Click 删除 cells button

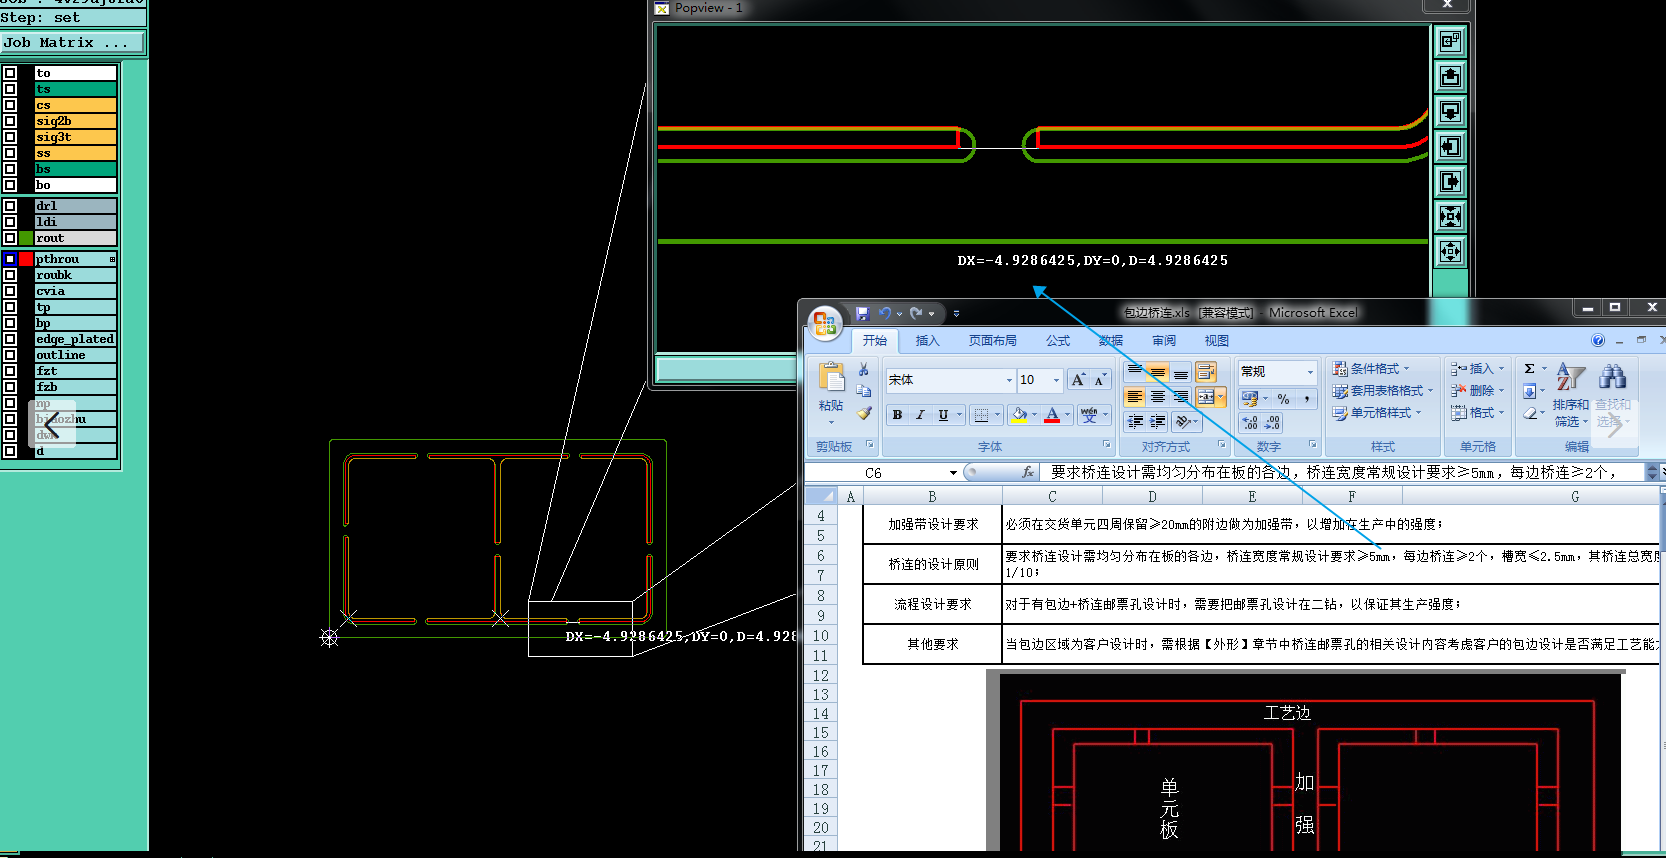(x=1477, y=391)
